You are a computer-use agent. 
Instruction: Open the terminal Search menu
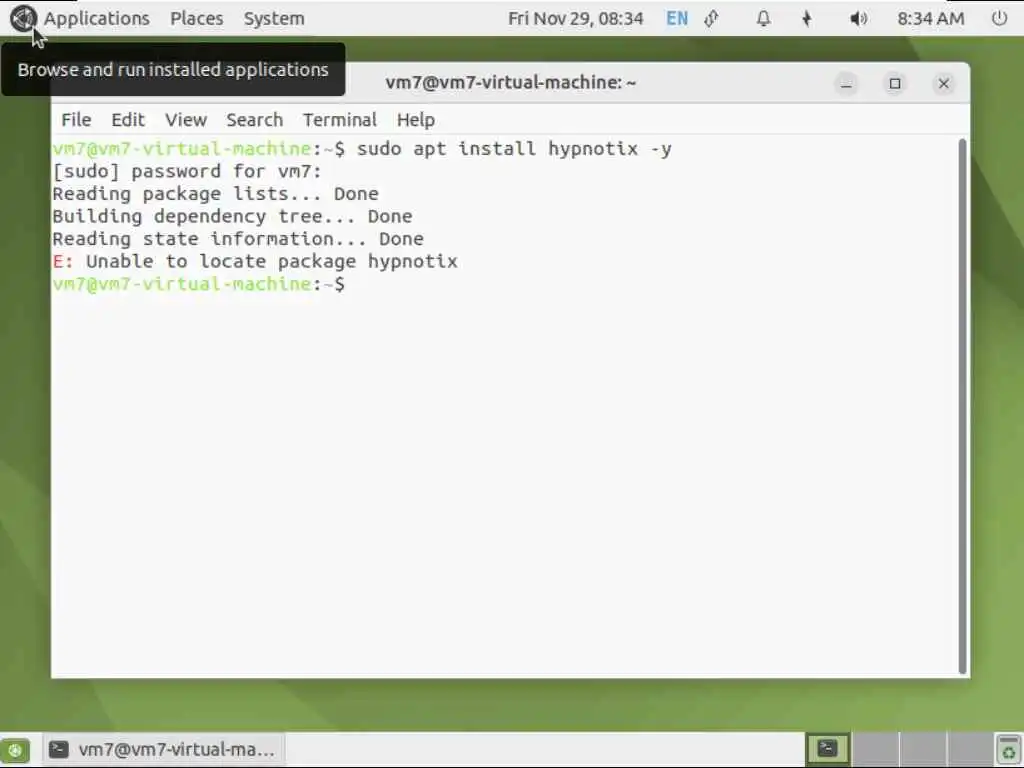[x=254, y=120]
